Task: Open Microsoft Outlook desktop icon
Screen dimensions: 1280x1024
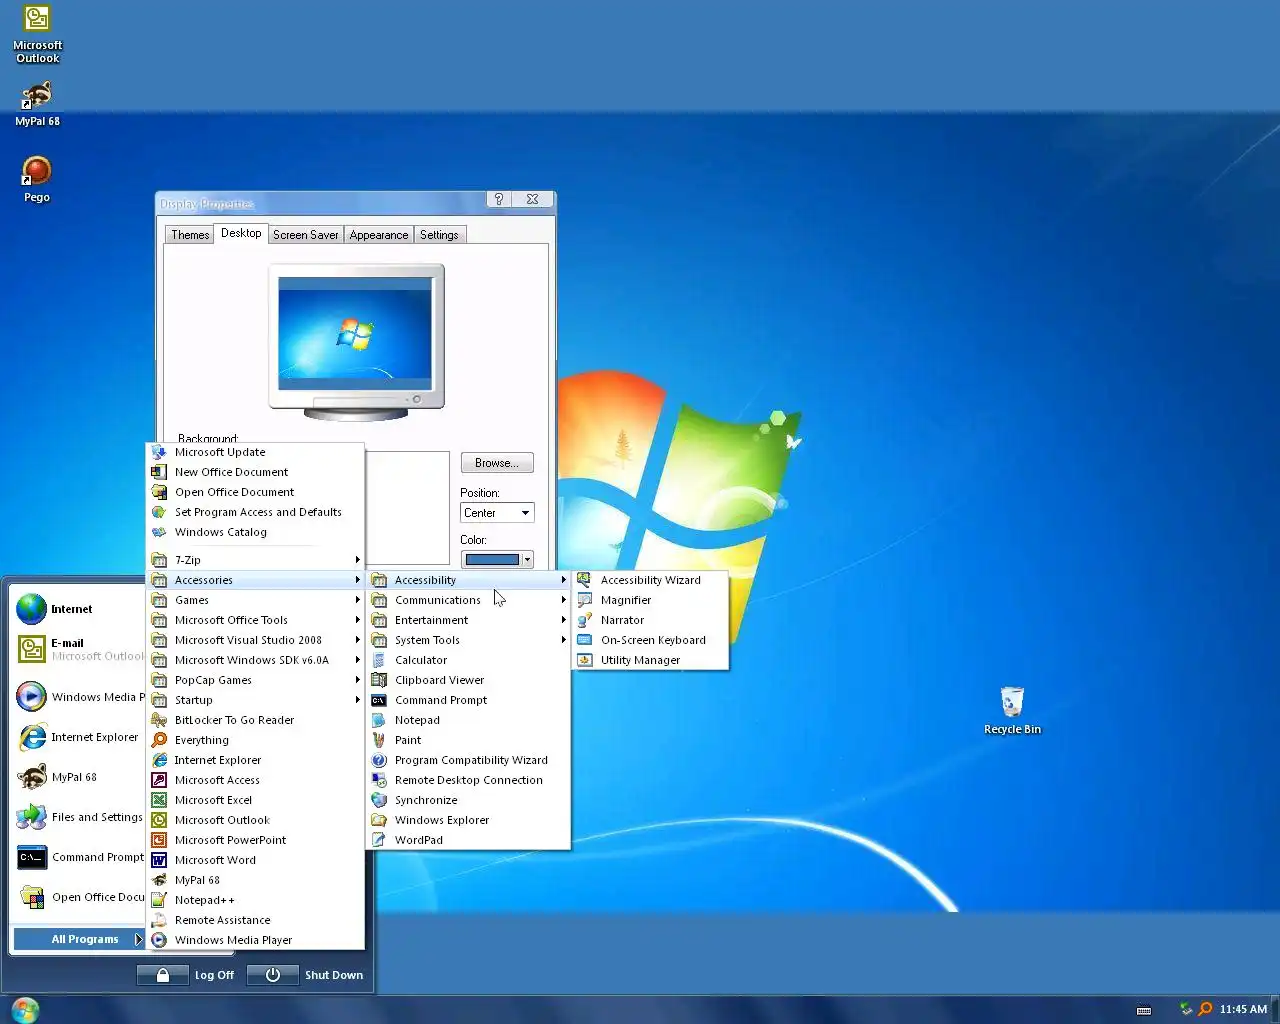Action: pos(37,35)
